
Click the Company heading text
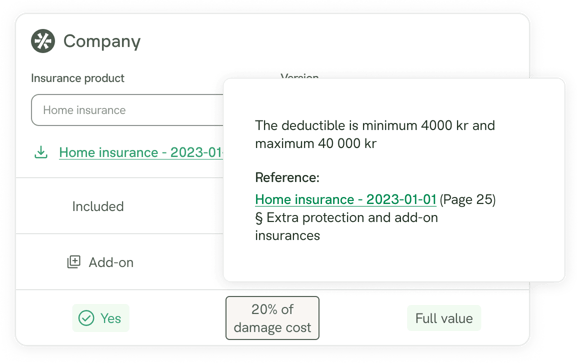click(x=102, y=41)
